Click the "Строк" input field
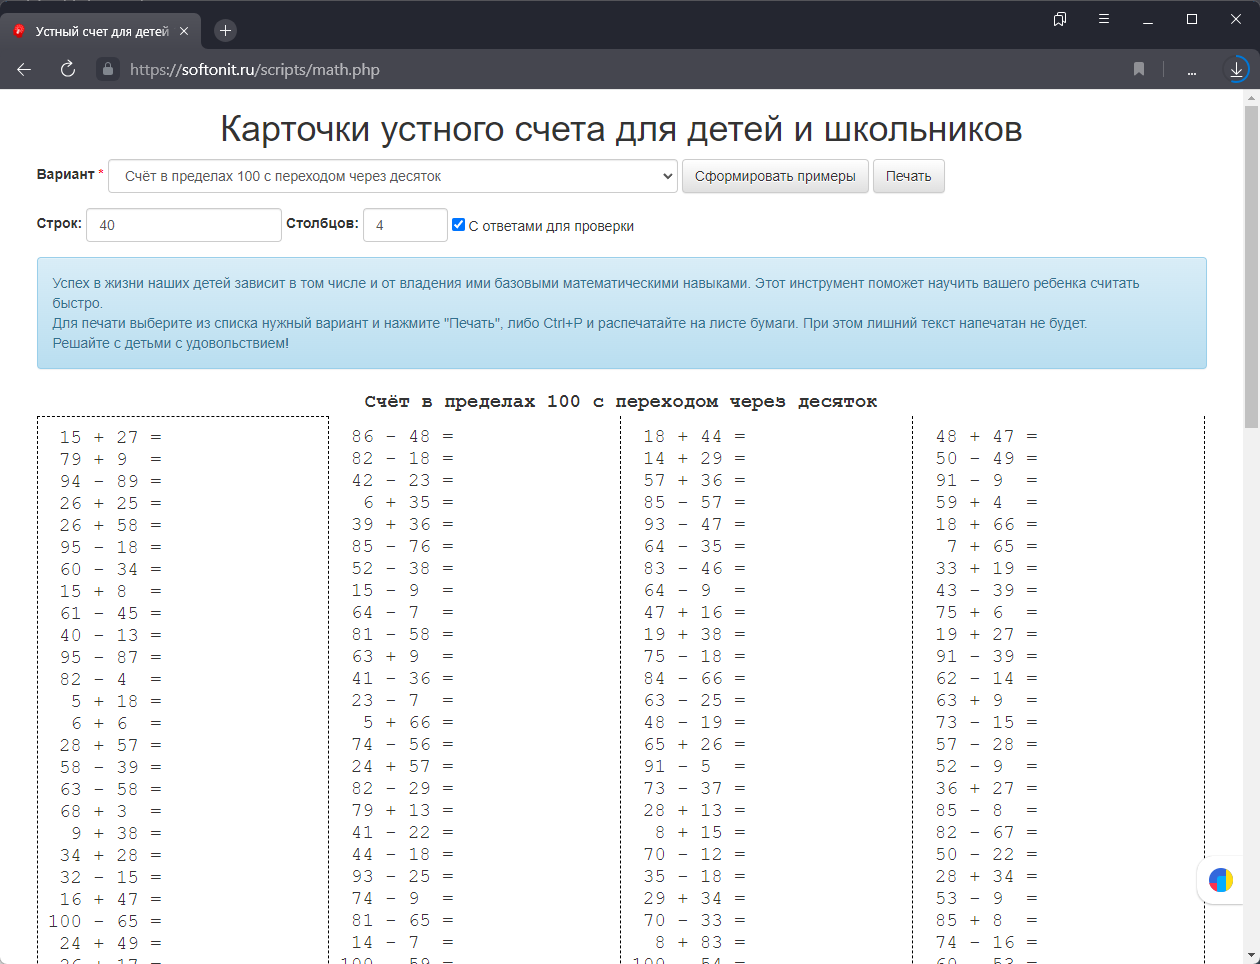 (184, 225)
